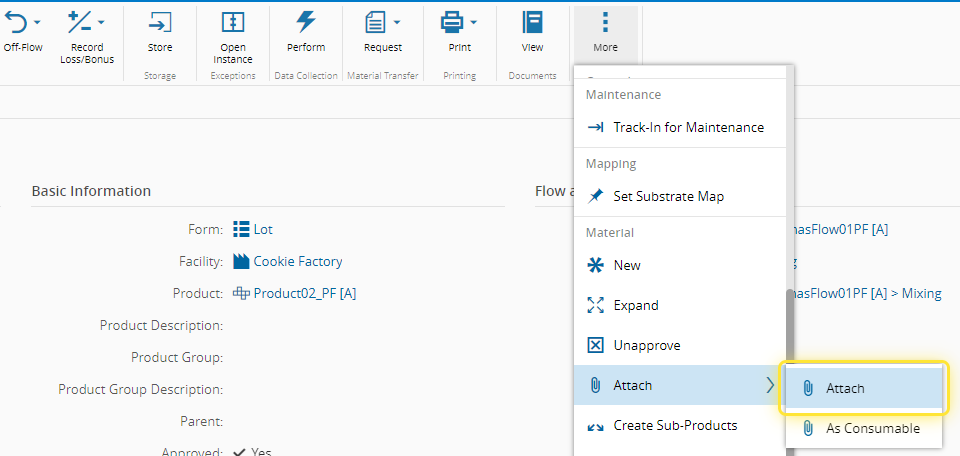Click the Unapprove icon in menu

pyautogui.click(x=595, y=346)
